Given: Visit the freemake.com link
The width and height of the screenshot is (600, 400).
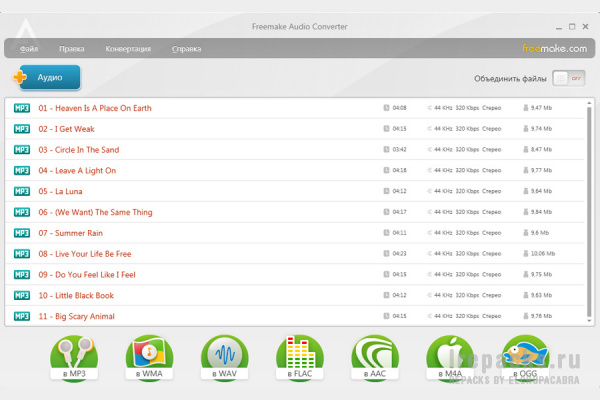Looking at the screenshot, I should (554, 49).
